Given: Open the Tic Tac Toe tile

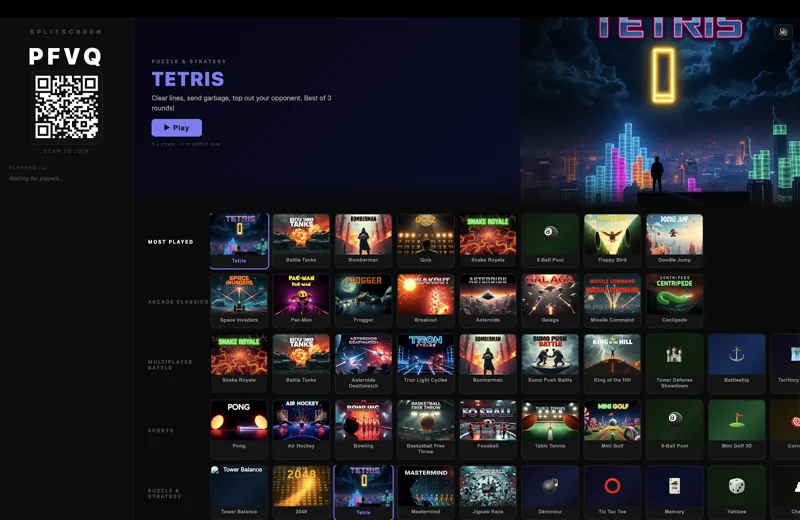Looking at the screenshot, I should [x=612, y=492].
